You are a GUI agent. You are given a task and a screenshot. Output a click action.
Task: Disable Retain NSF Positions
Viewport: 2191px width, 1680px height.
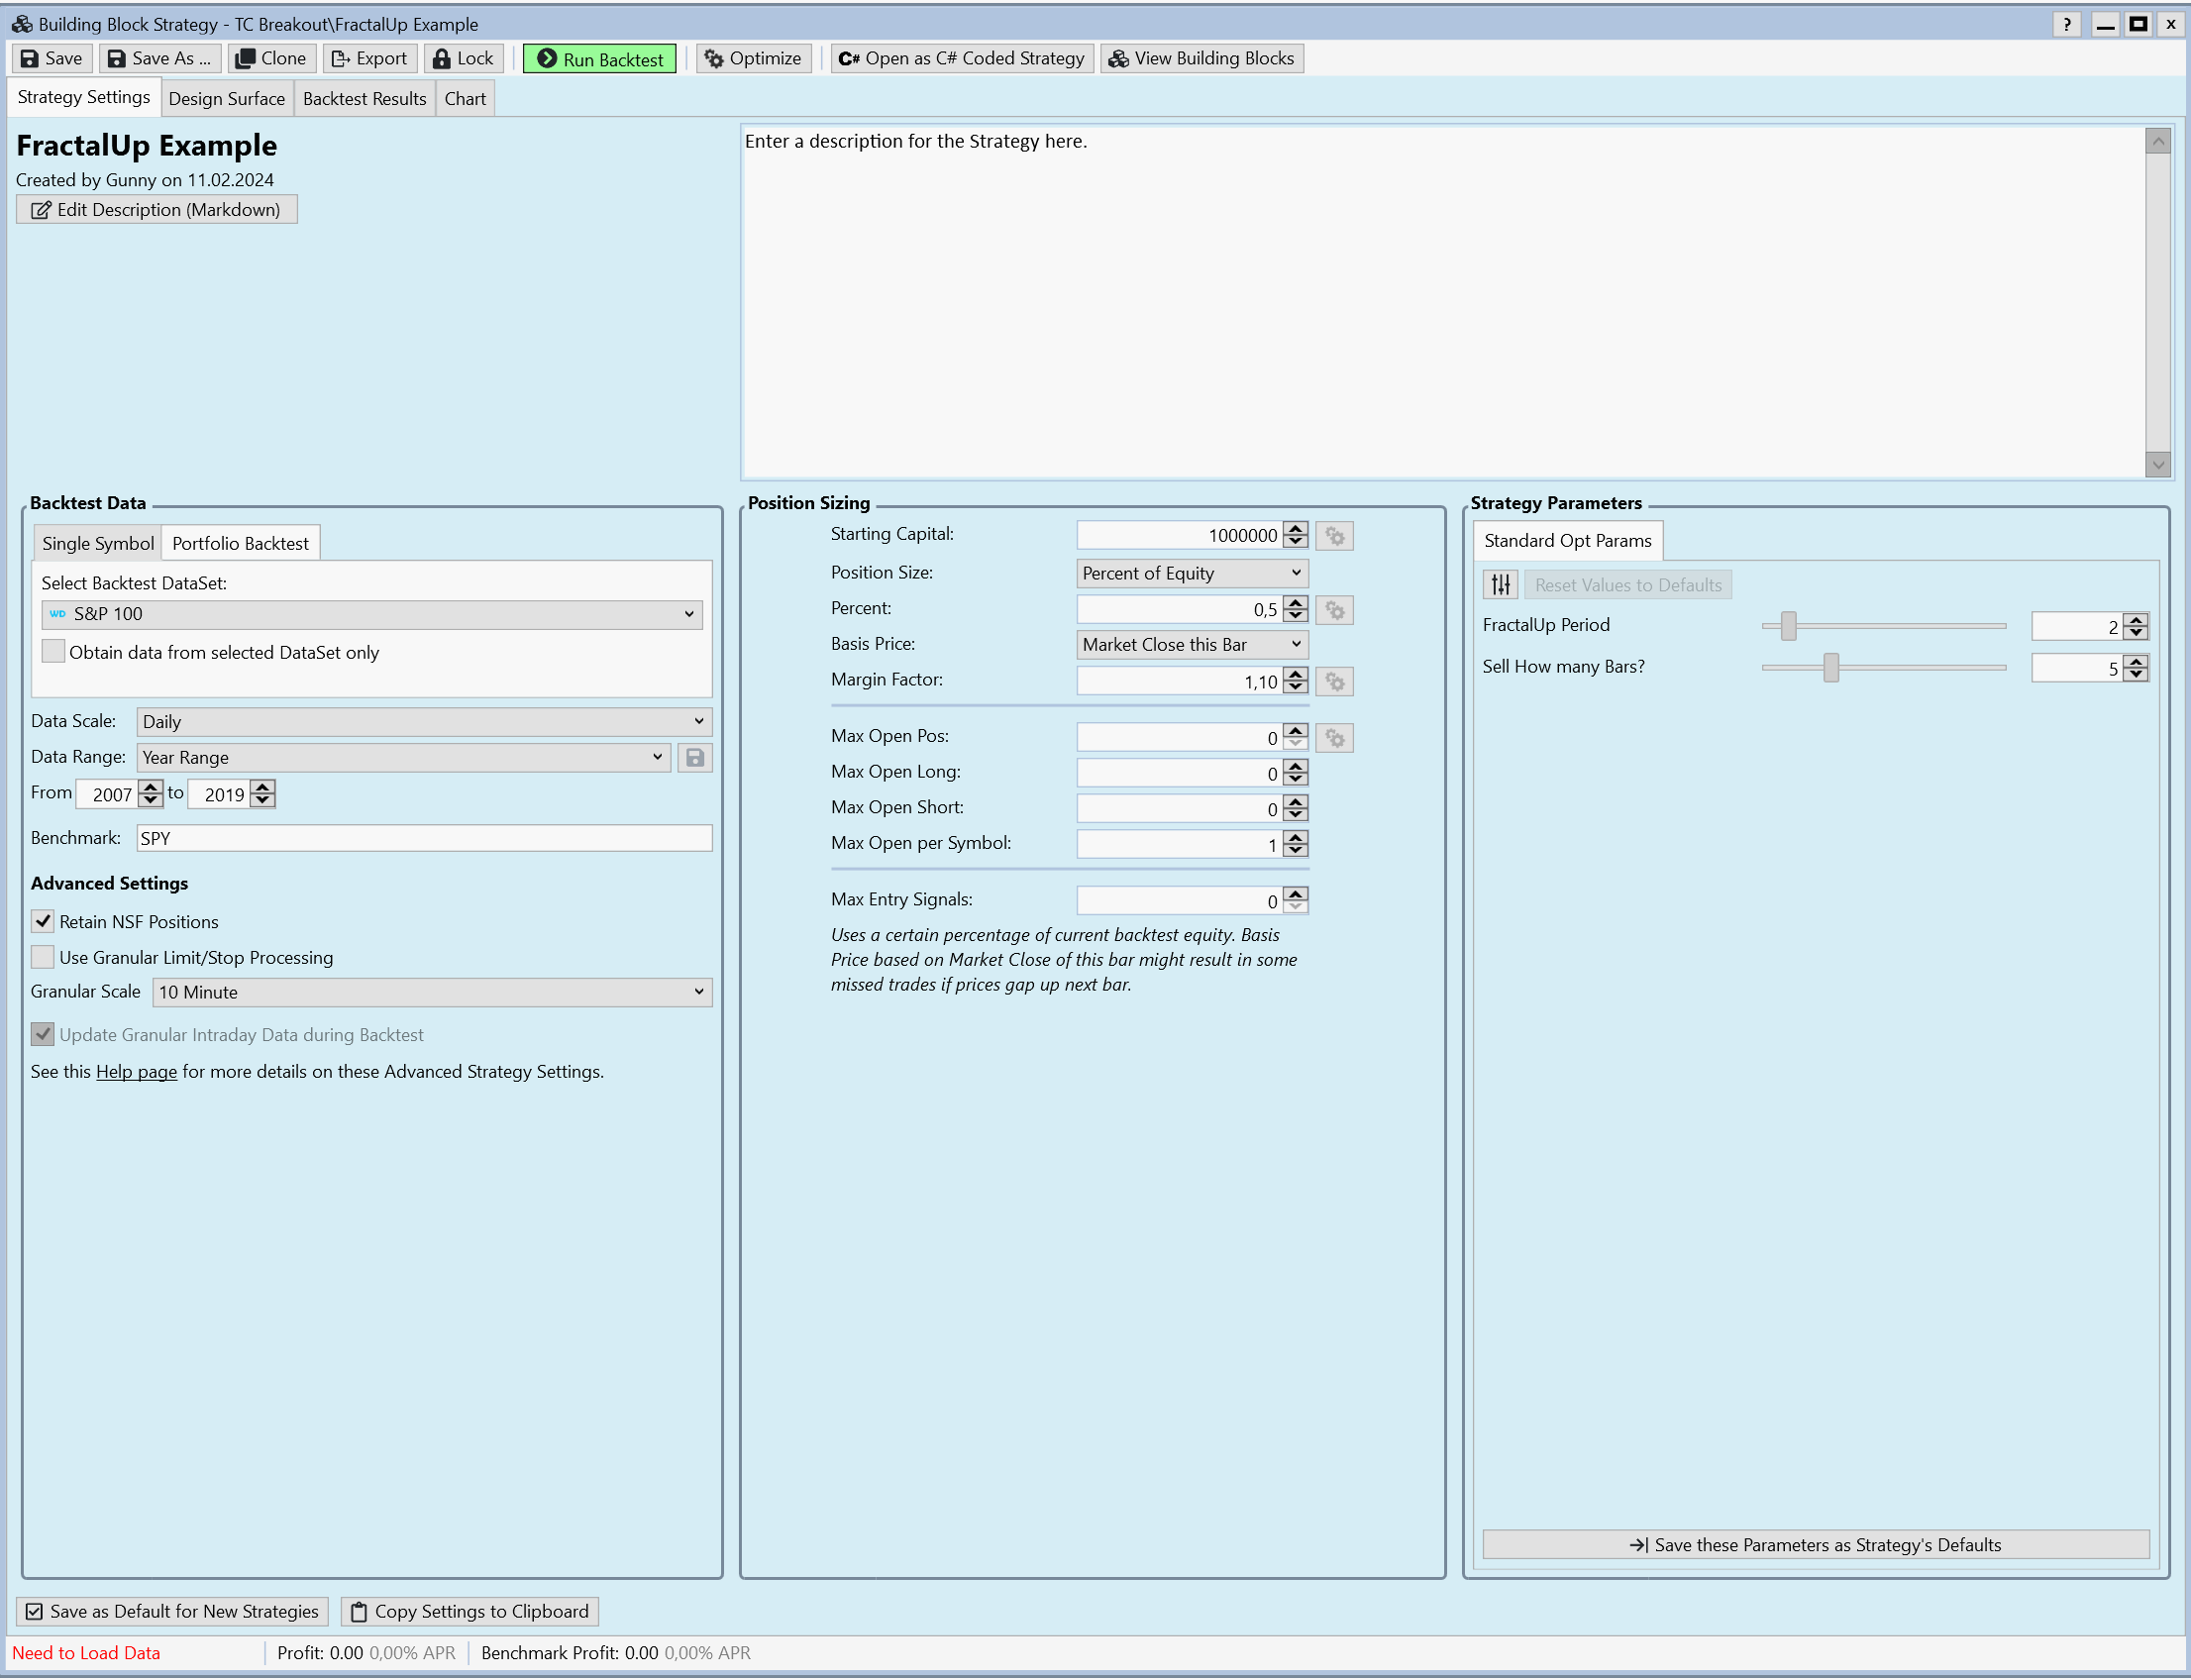tap(42, 921)
